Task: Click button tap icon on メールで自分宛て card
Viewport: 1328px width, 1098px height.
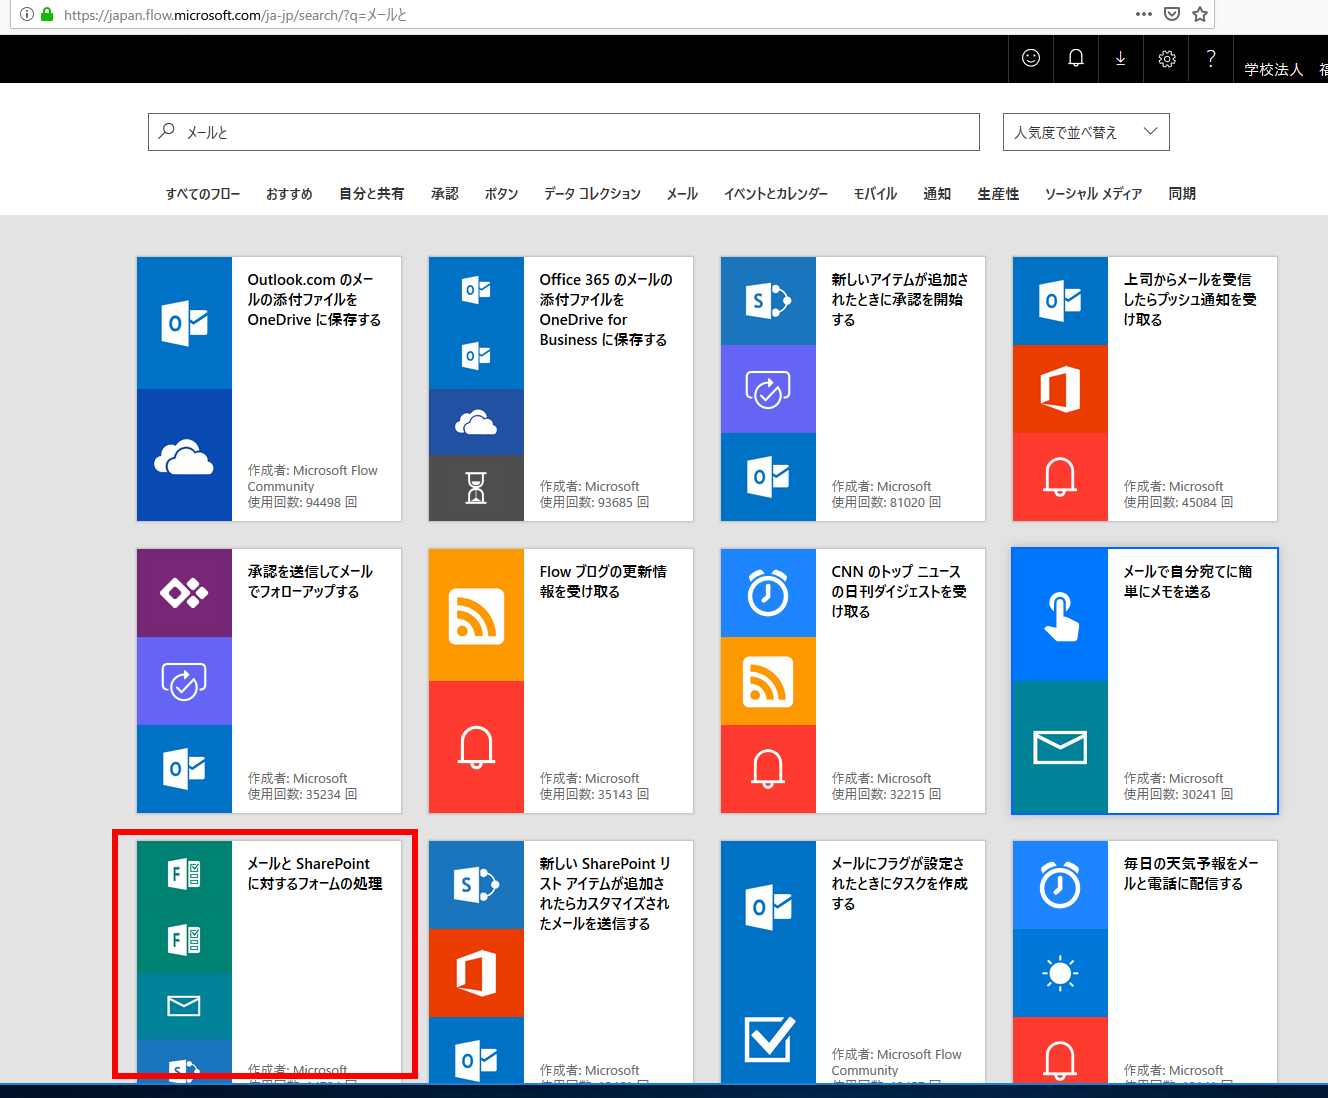Action: (x=1060, y=615)
